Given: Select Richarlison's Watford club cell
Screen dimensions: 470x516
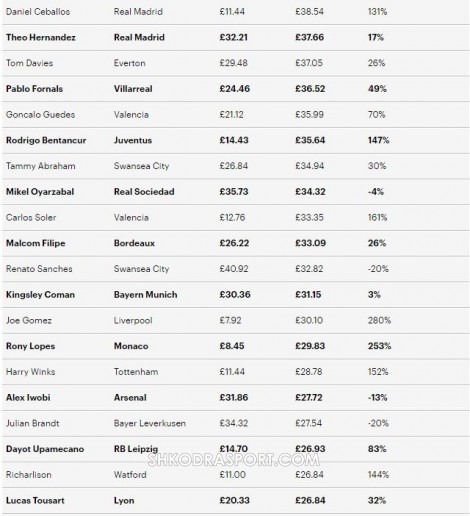Looking at the screenshot, I should pos(130,475).
